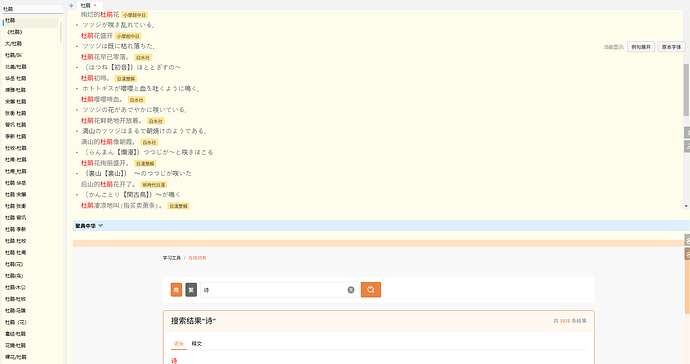
Task: Focus the word lookup box above the entry list
Action: click(33, 9)
